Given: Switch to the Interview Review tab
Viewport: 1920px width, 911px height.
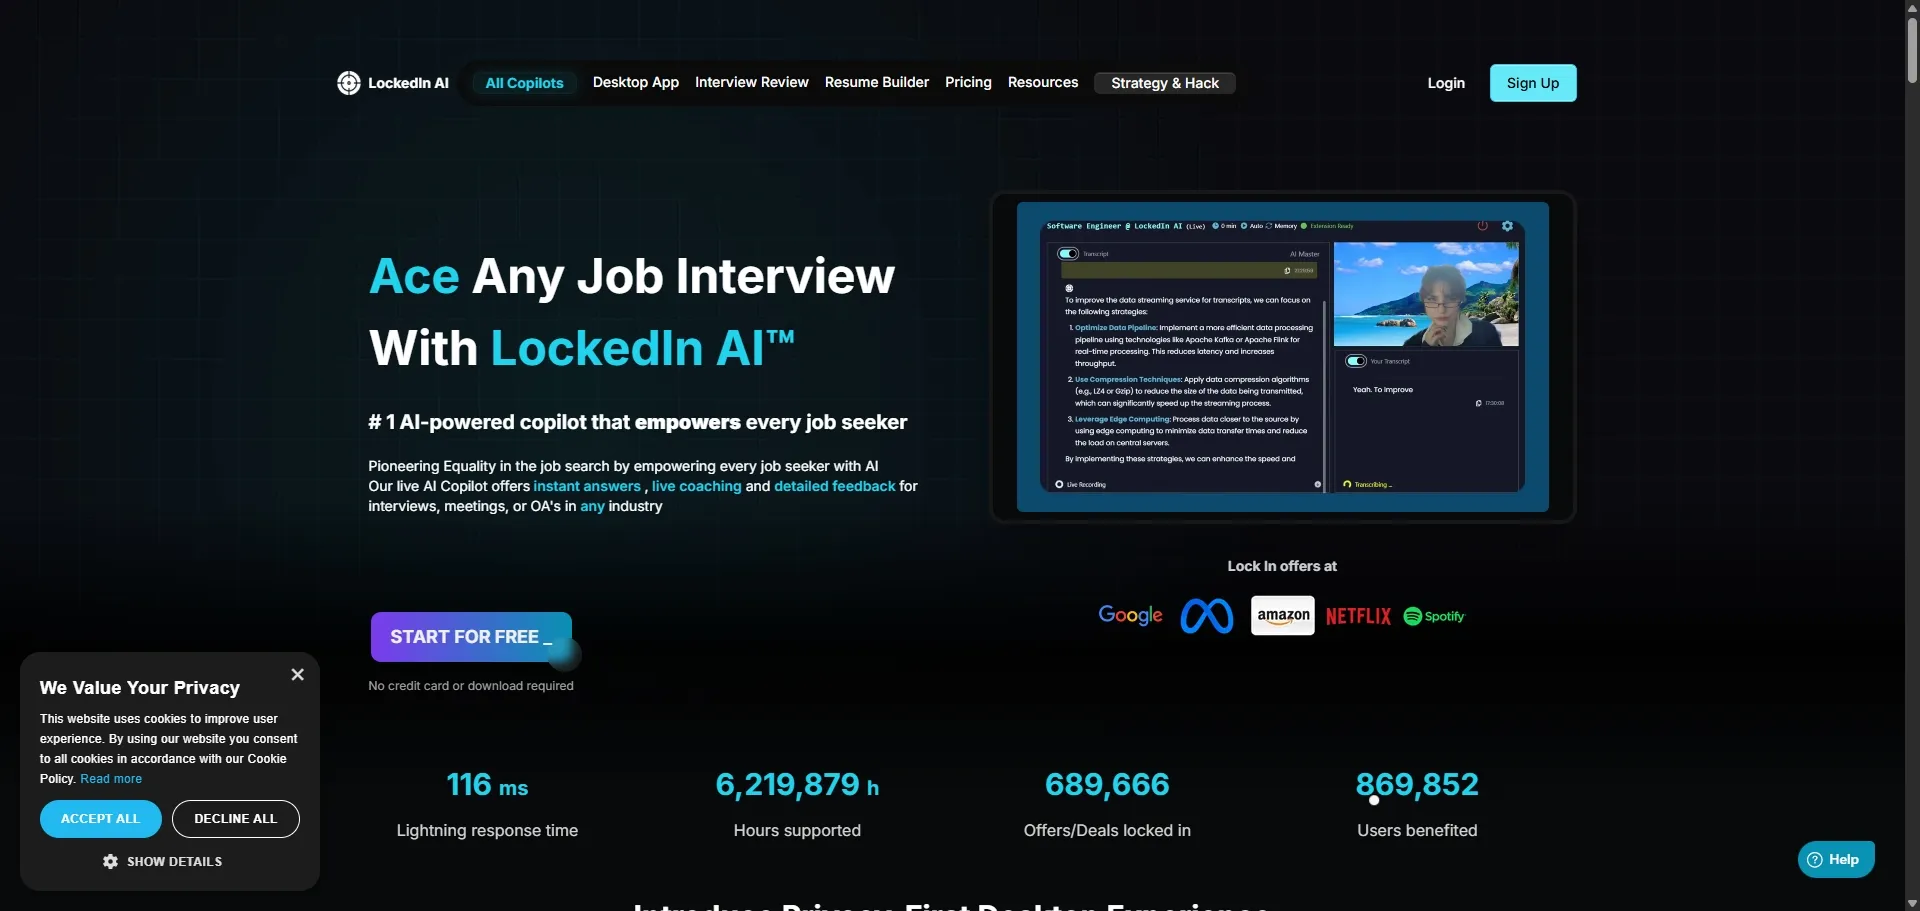Looking at the screenshot, I should pos(751,82).
